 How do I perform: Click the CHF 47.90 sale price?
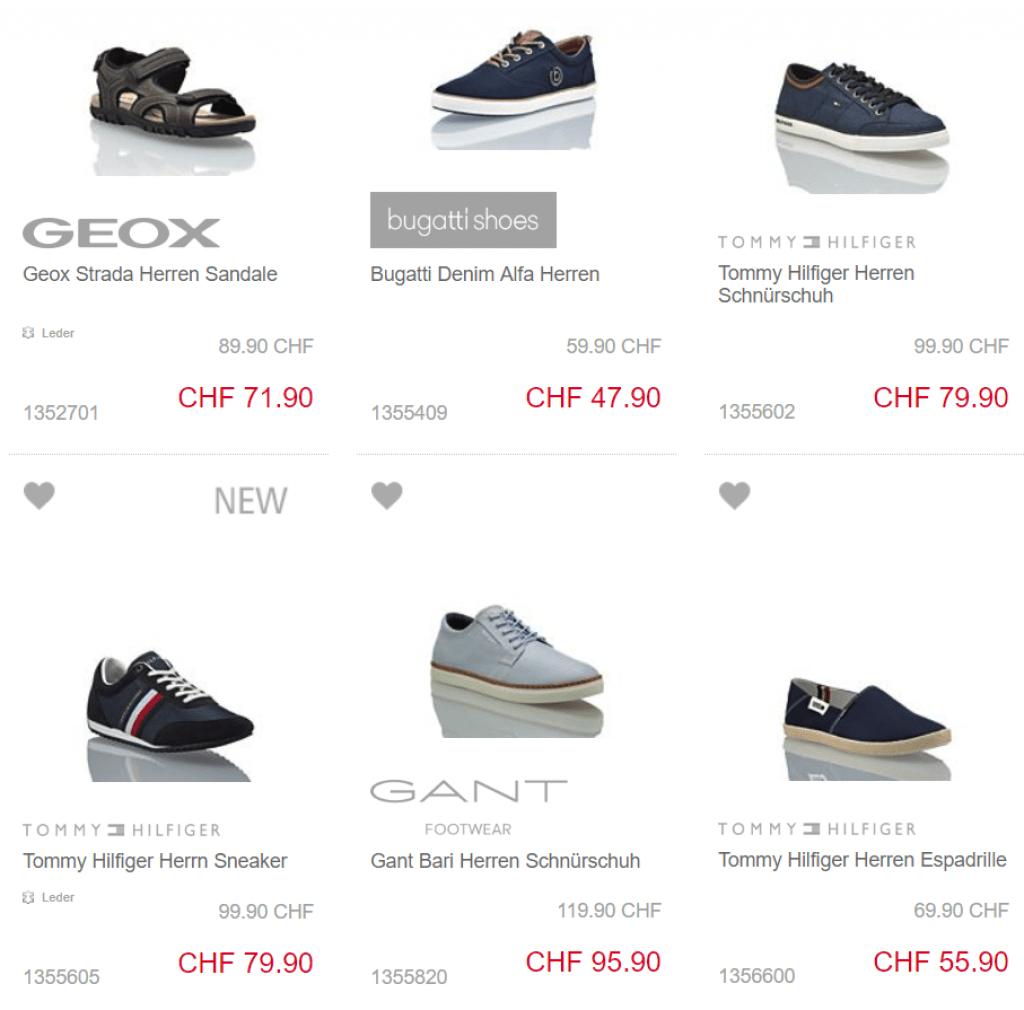click(x=593, y=398)
